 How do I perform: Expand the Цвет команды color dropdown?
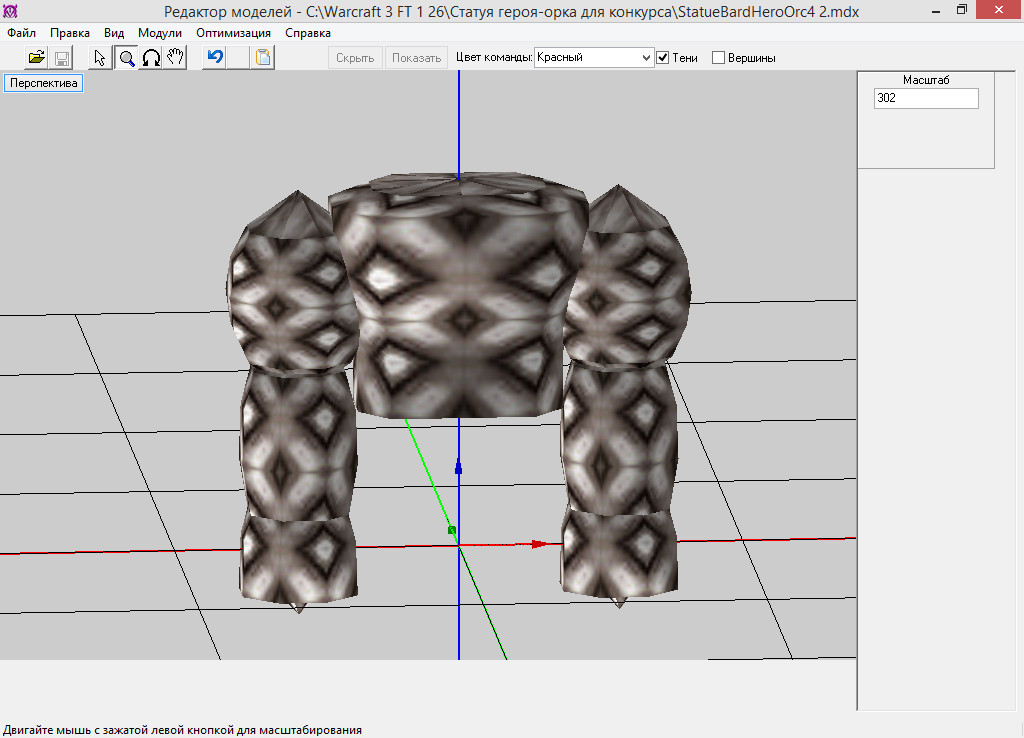[x=645, y=58]
